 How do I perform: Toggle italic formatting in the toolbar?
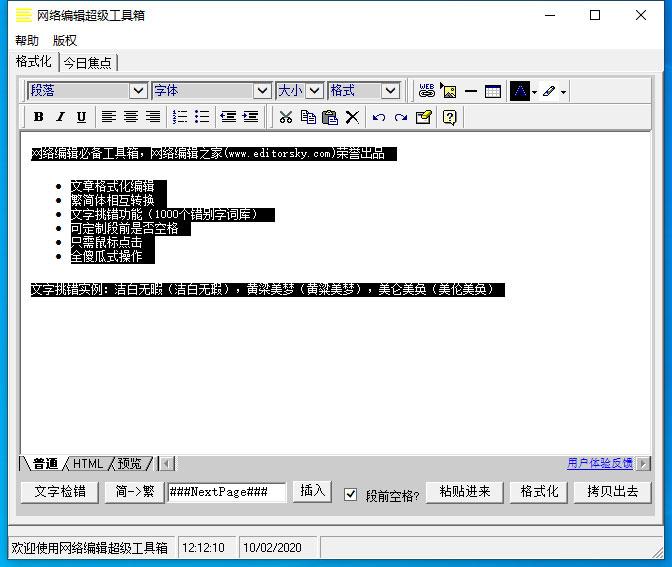59,117
